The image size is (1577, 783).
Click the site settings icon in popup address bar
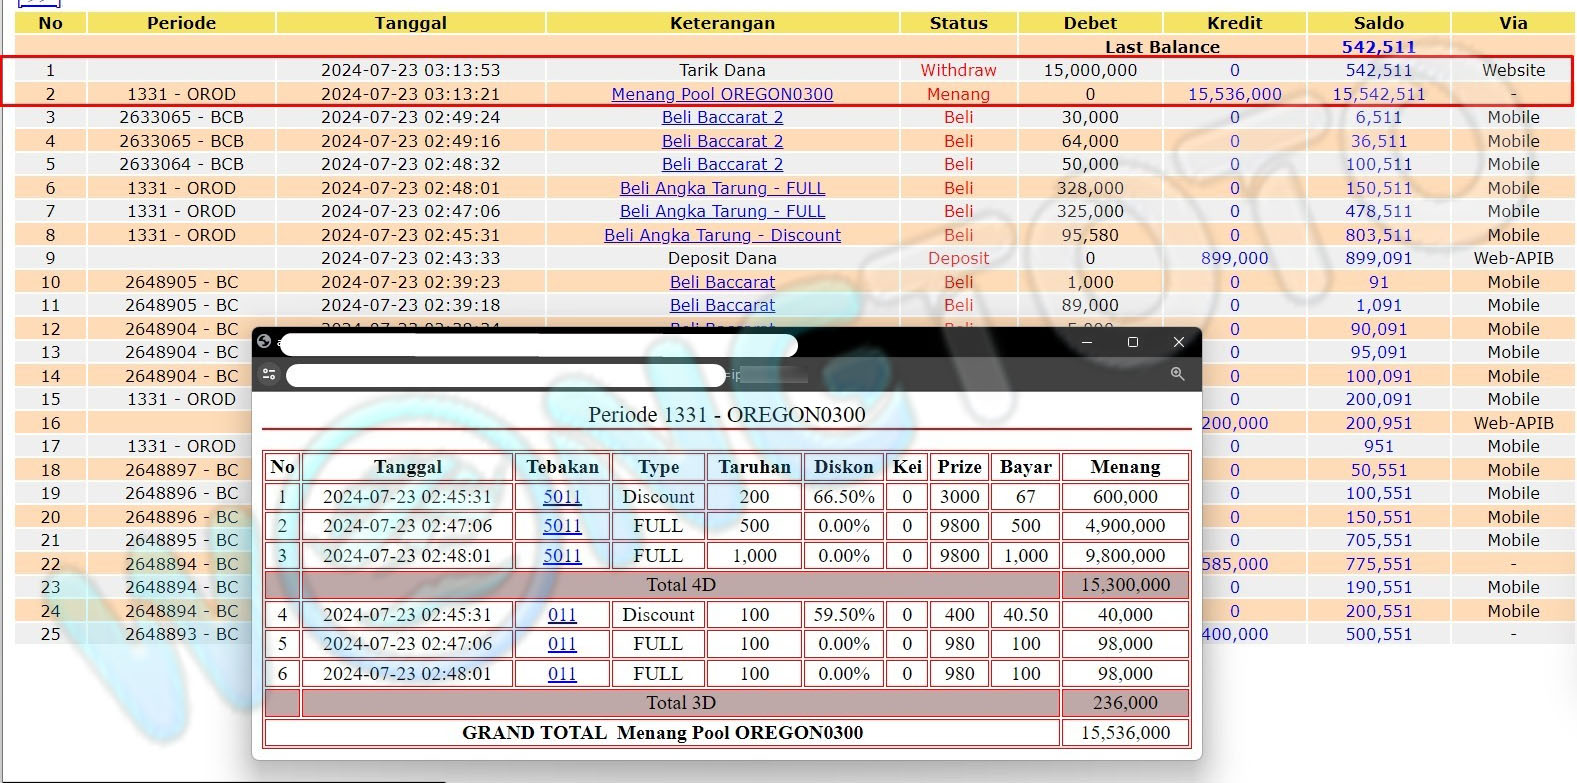point(268,374)
